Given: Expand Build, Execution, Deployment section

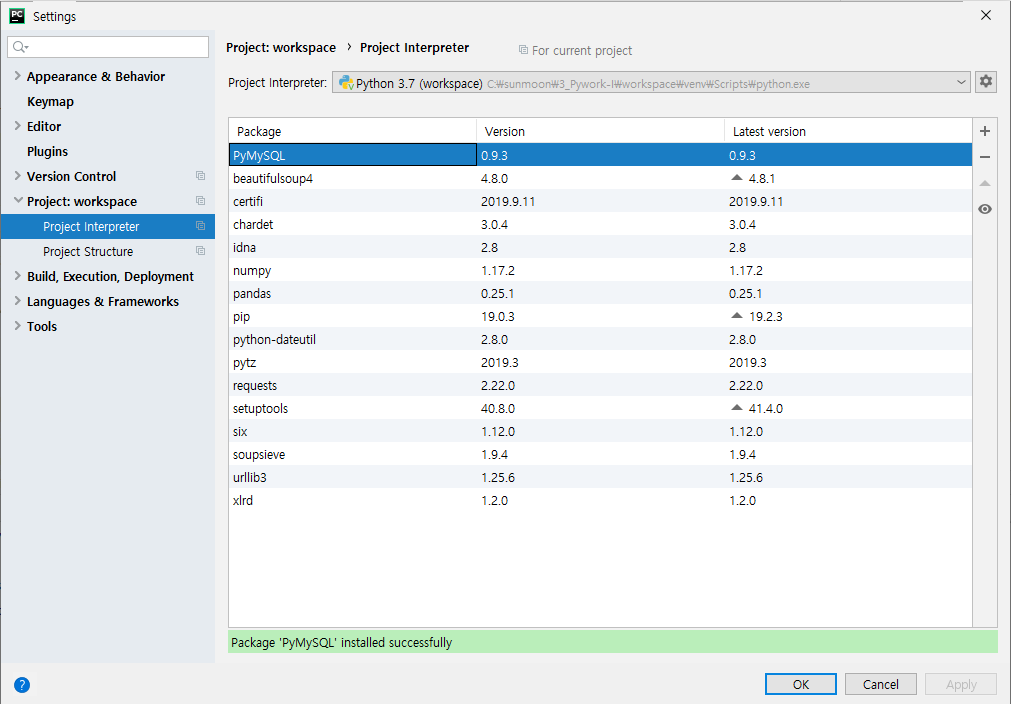Looking at the screenshot, I should point(17,275).
